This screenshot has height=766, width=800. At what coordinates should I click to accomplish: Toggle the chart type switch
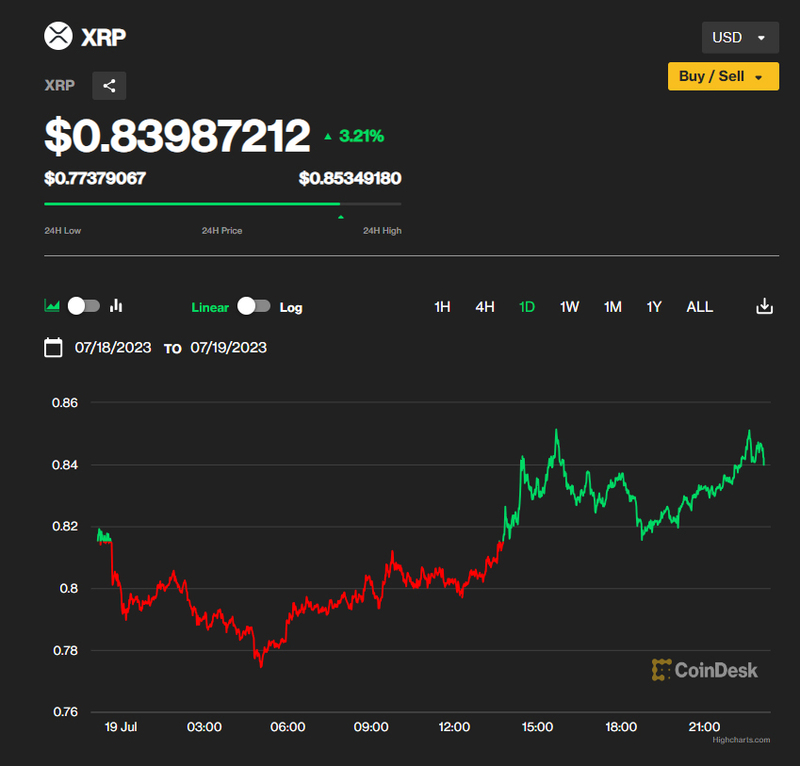[84, 306]
